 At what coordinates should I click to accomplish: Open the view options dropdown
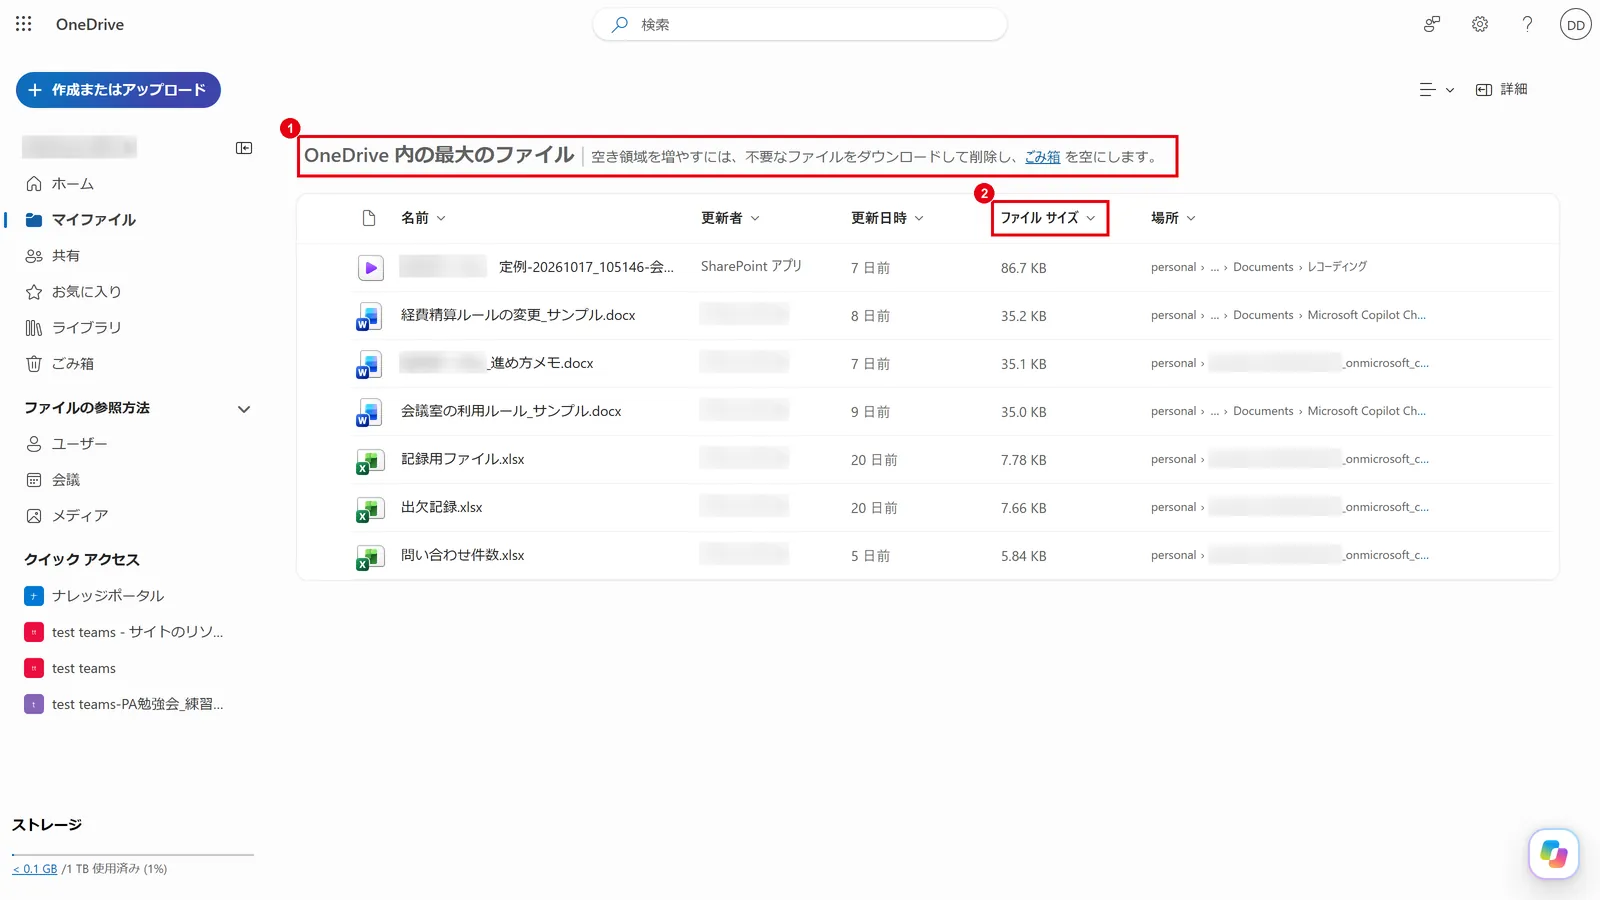click(1437, 90)
